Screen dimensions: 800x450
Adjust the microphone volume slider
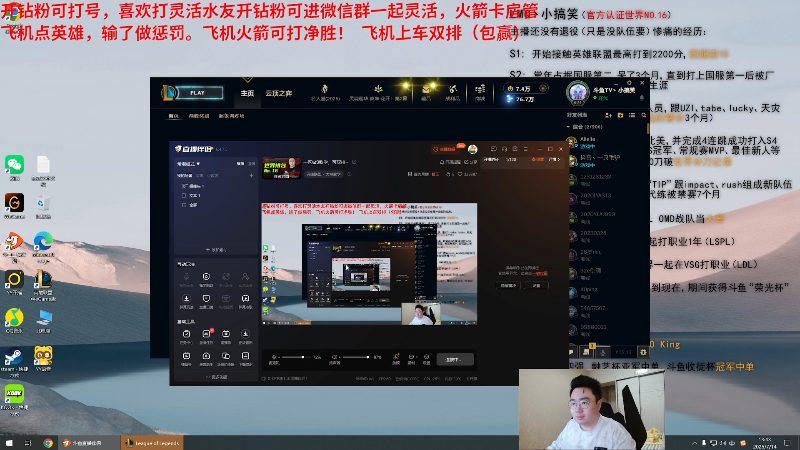tap(295, 357)
